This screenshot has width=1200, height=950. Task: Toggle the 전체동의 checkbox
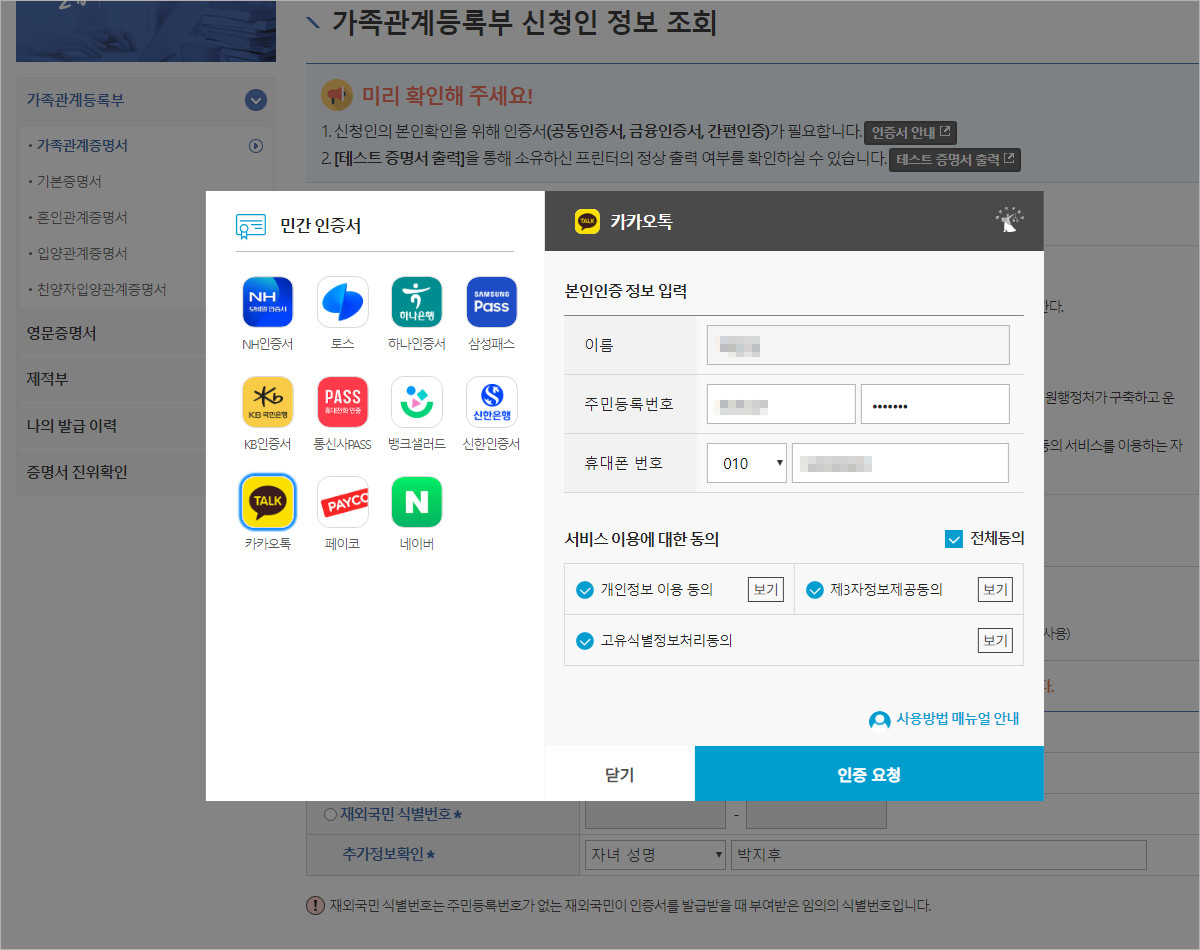954,539
